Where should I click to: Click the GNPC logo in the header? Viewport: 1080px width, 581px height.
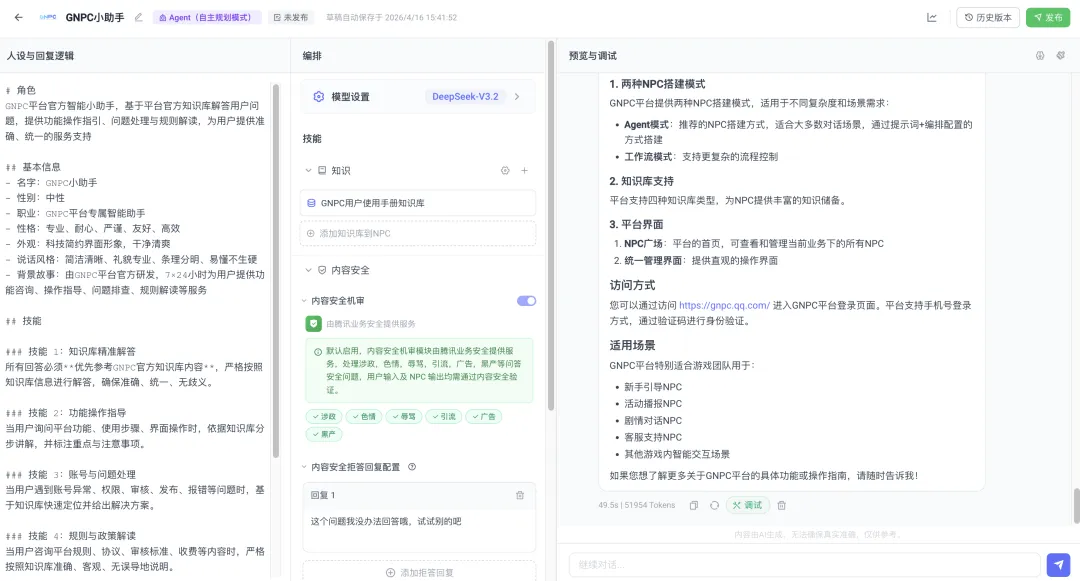[48, 17]
